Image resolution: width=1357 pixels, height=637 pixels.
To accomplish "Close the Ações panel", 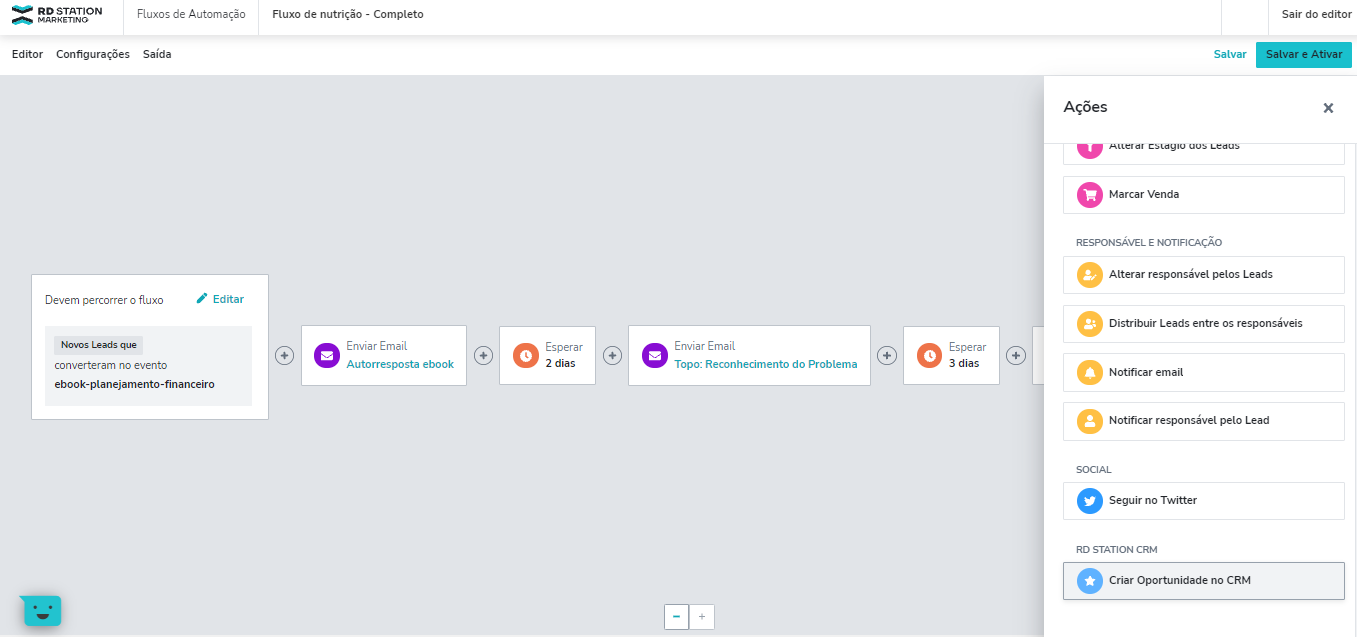I will point(1328,108).
